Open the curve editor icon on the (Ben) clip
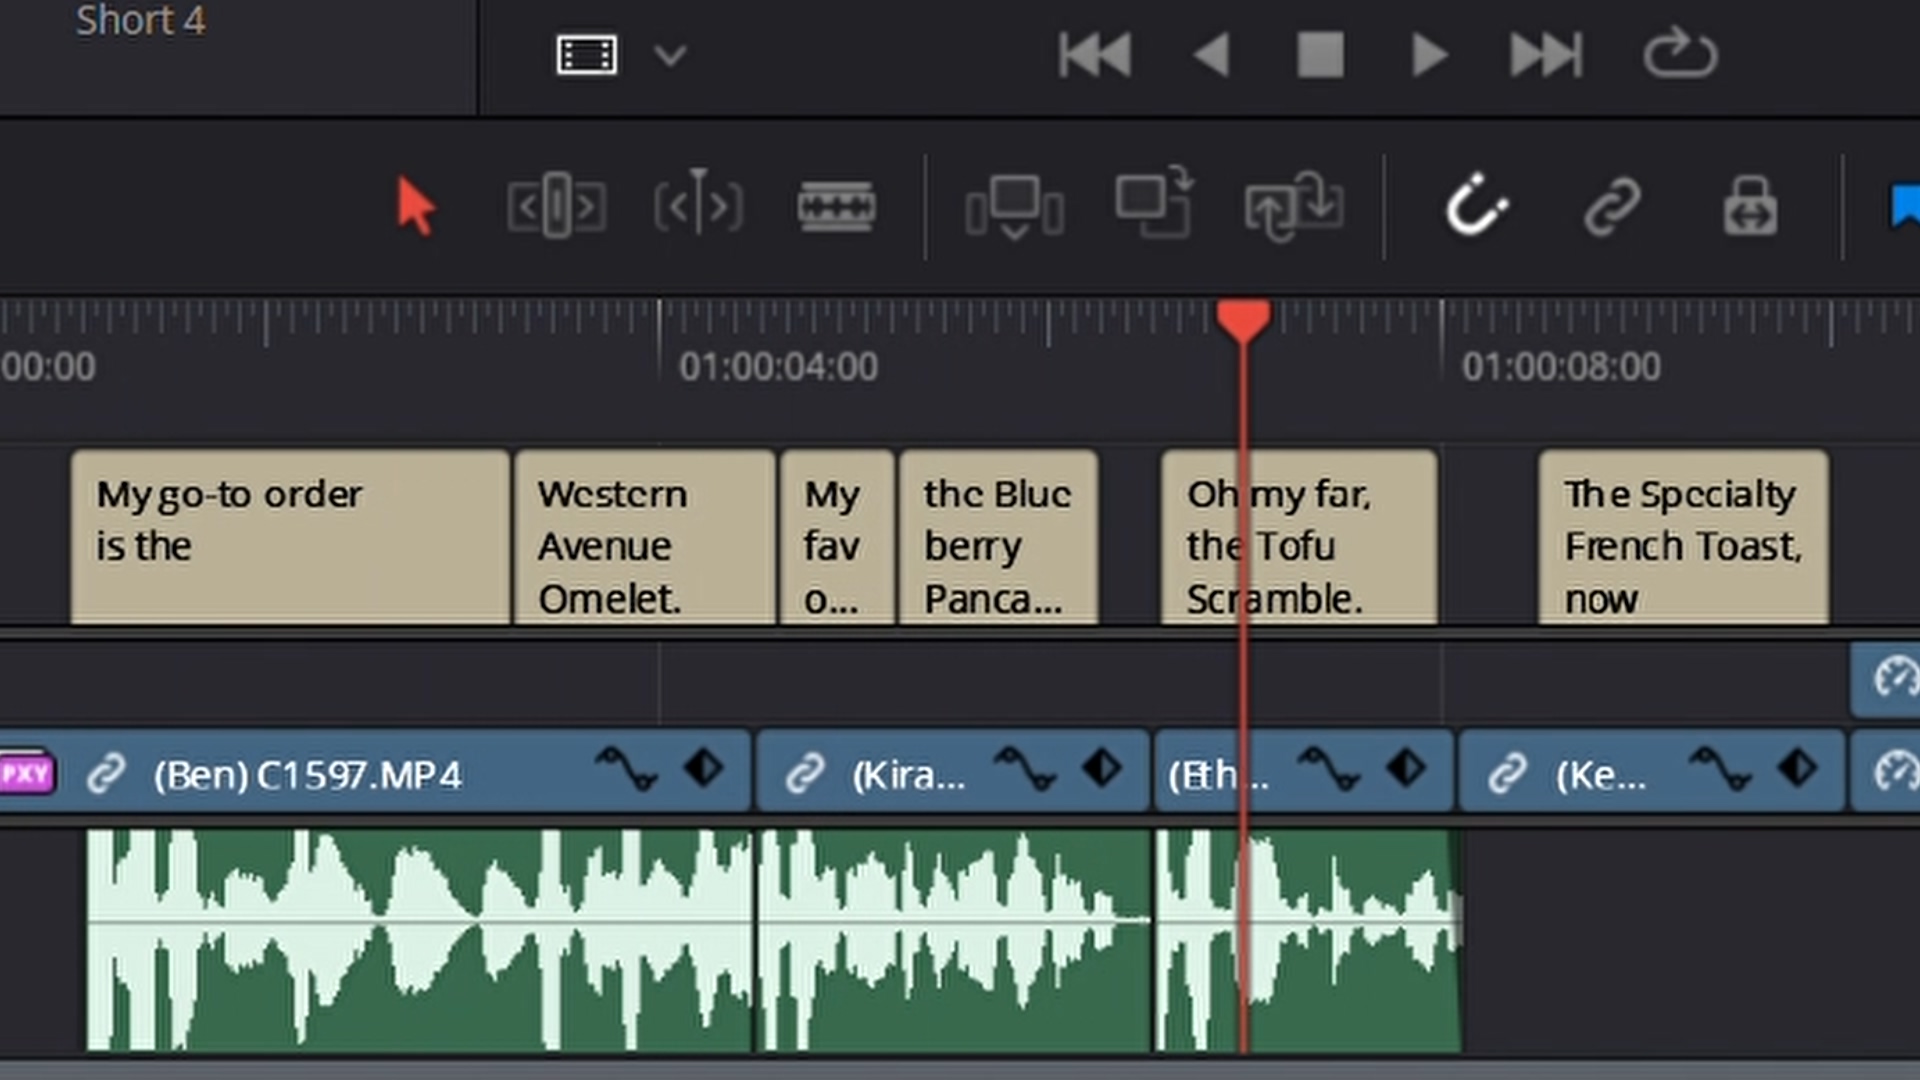 (x=627, y=770)
